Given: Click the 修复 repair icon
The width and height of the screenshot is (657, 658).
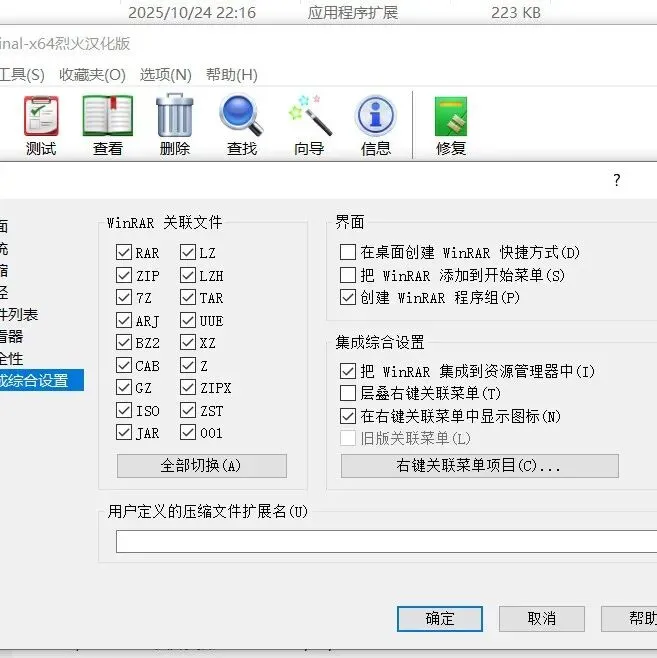Looking at the screenshot, I should click(x=451, y=116).
